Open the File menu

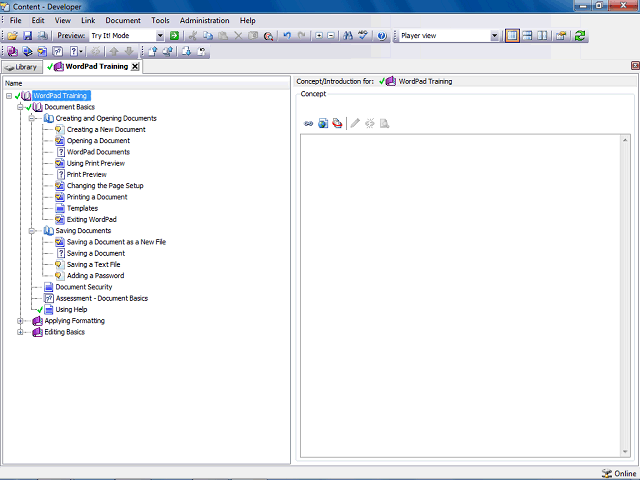pos(16,20)
